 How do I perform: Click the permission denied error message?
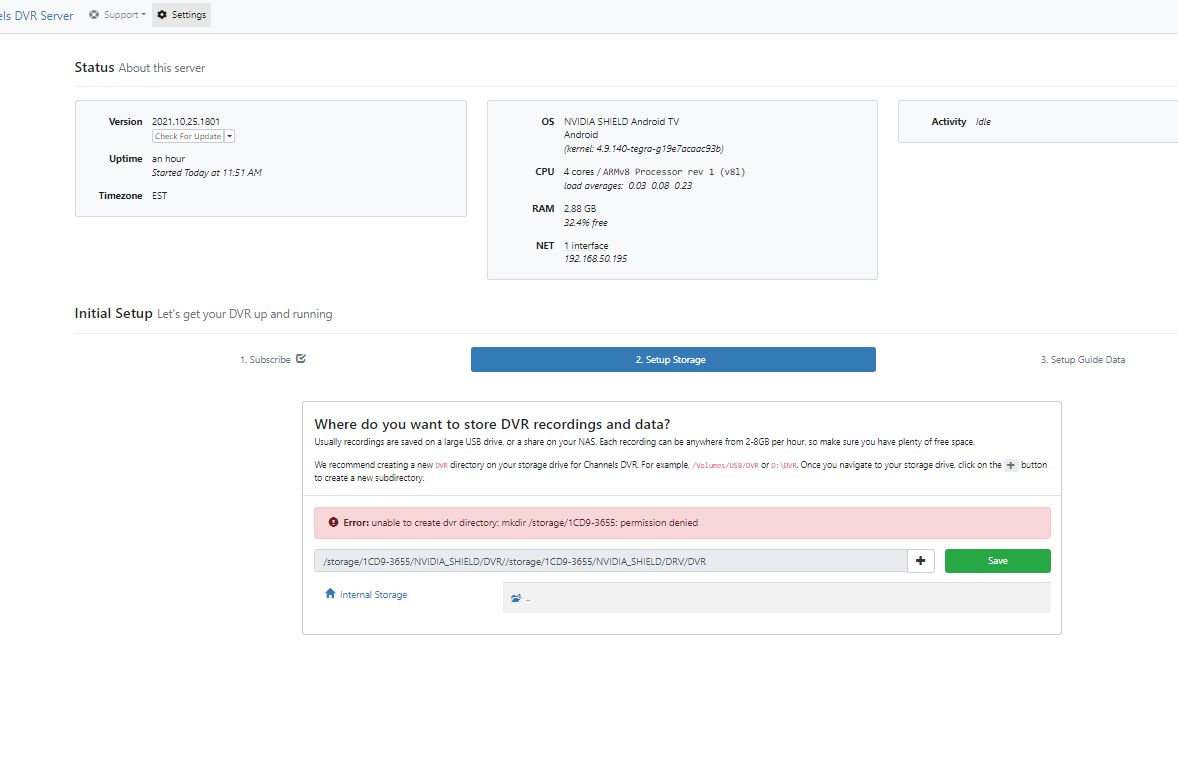tap(520, 523)
